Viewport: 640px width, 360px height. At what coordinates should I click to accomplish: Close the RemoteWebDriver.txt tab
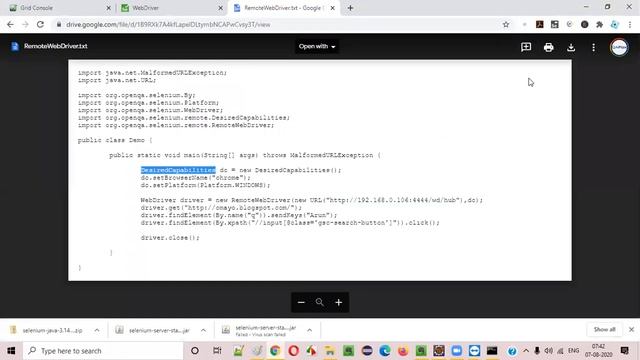coord(332,8)
